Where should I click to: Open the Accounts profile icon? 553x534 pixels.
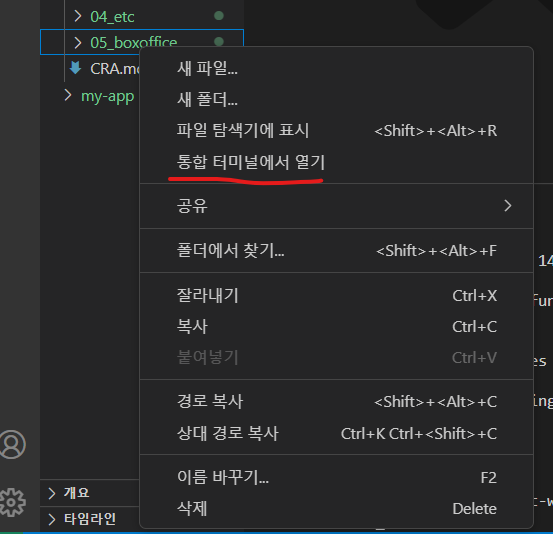click(12, 444)
